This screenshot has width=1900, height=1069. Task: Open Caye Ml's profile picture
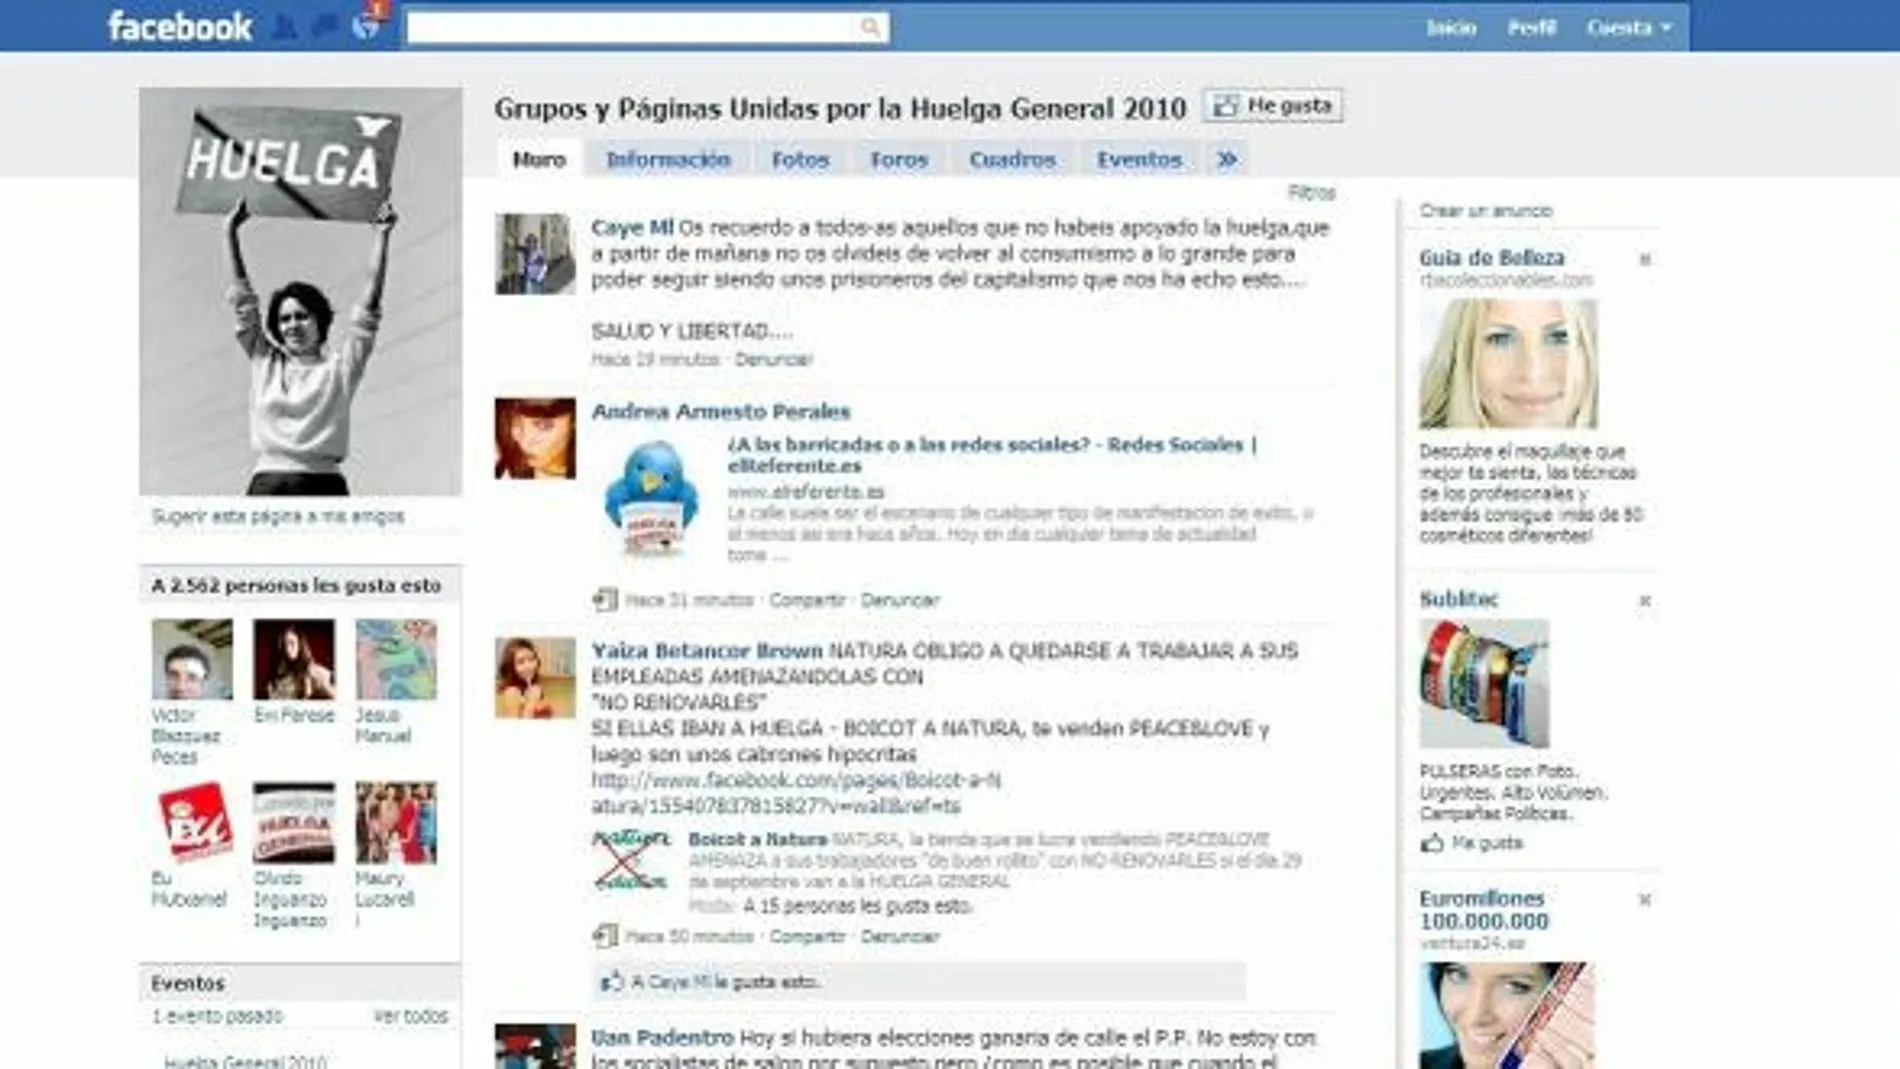click(535, 254)
